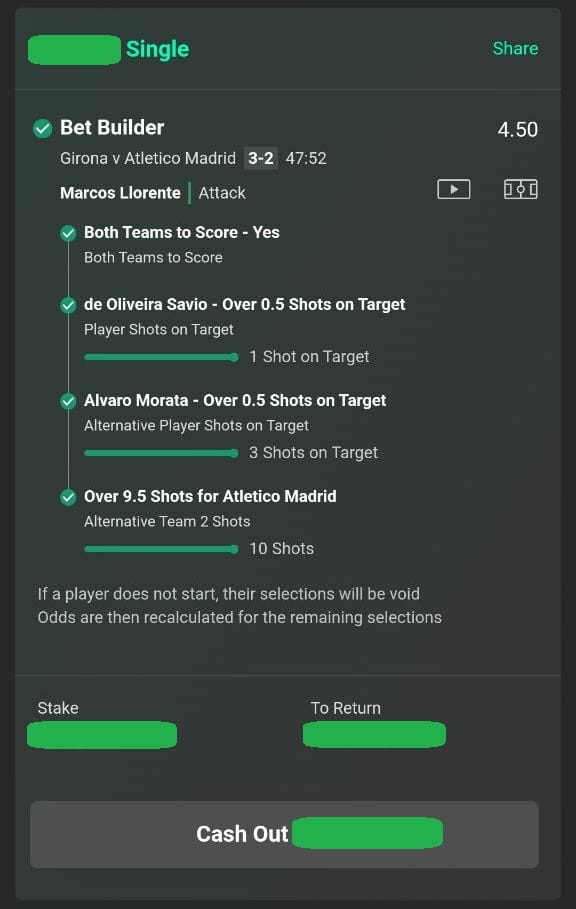Open the live stream play icon
Viewport: 576px width, 909px height.
453,190
